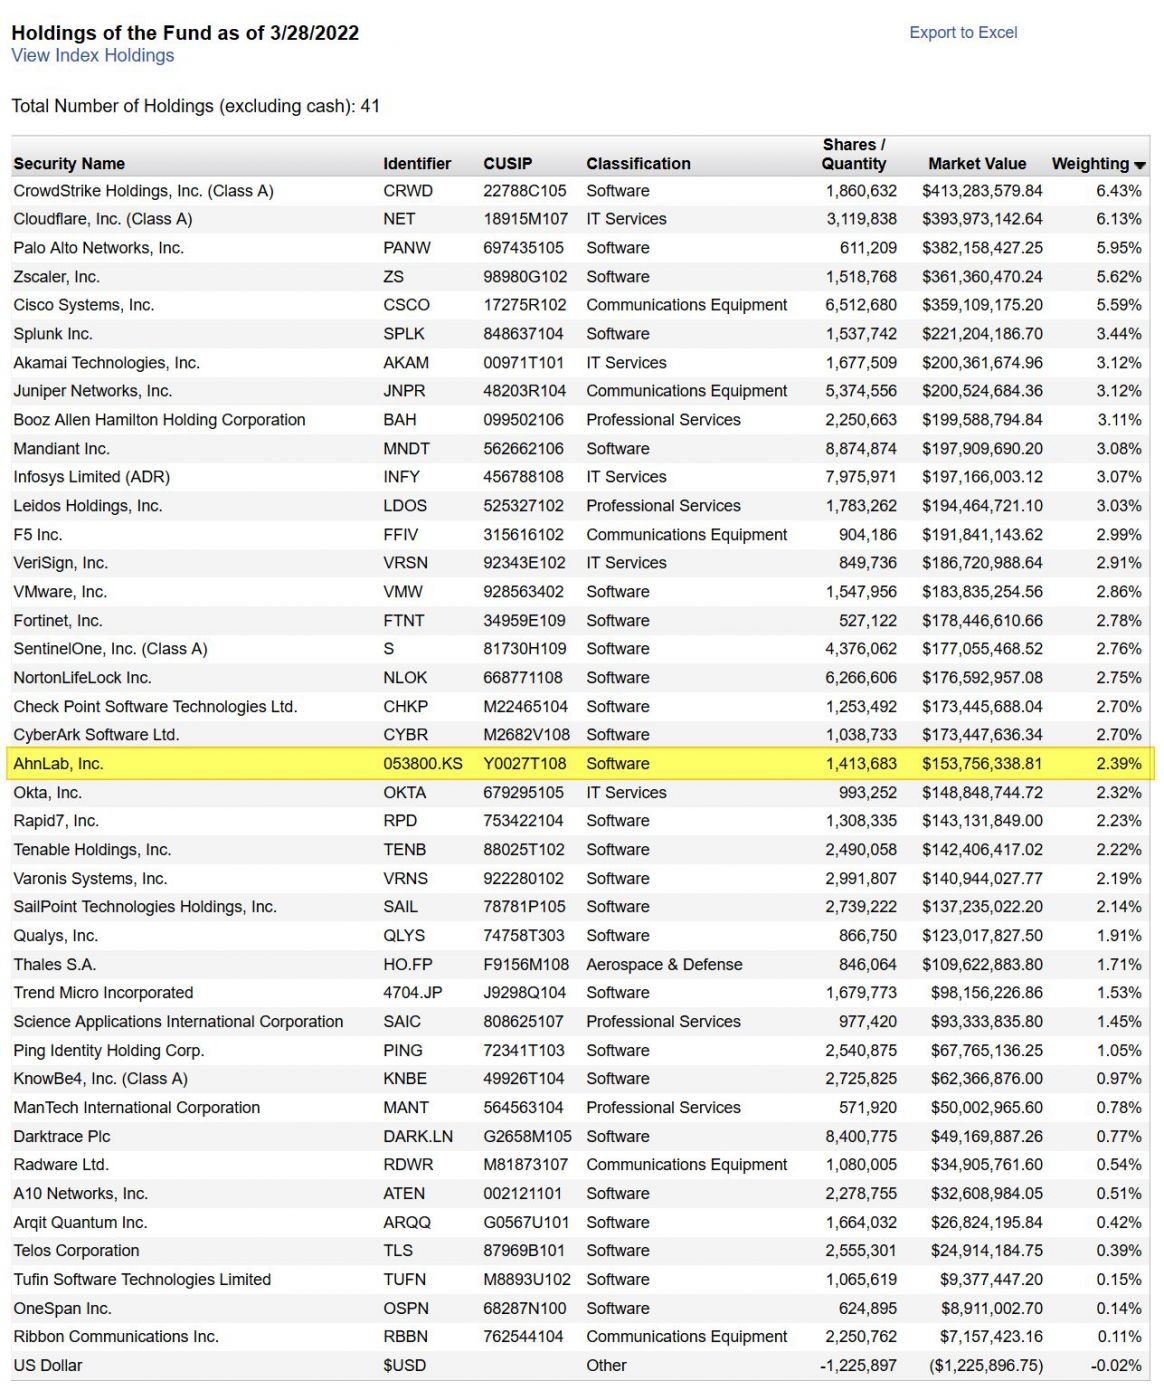The image size is (1164, 1400).
Task: Open the View Index Holdings link
Action: 92,56
